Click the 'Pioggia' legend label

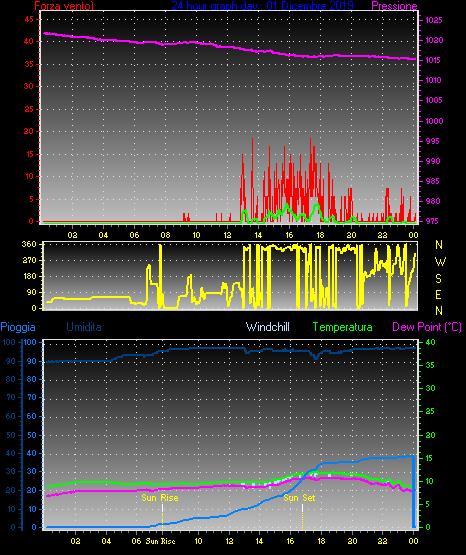[x=18, y=327]
